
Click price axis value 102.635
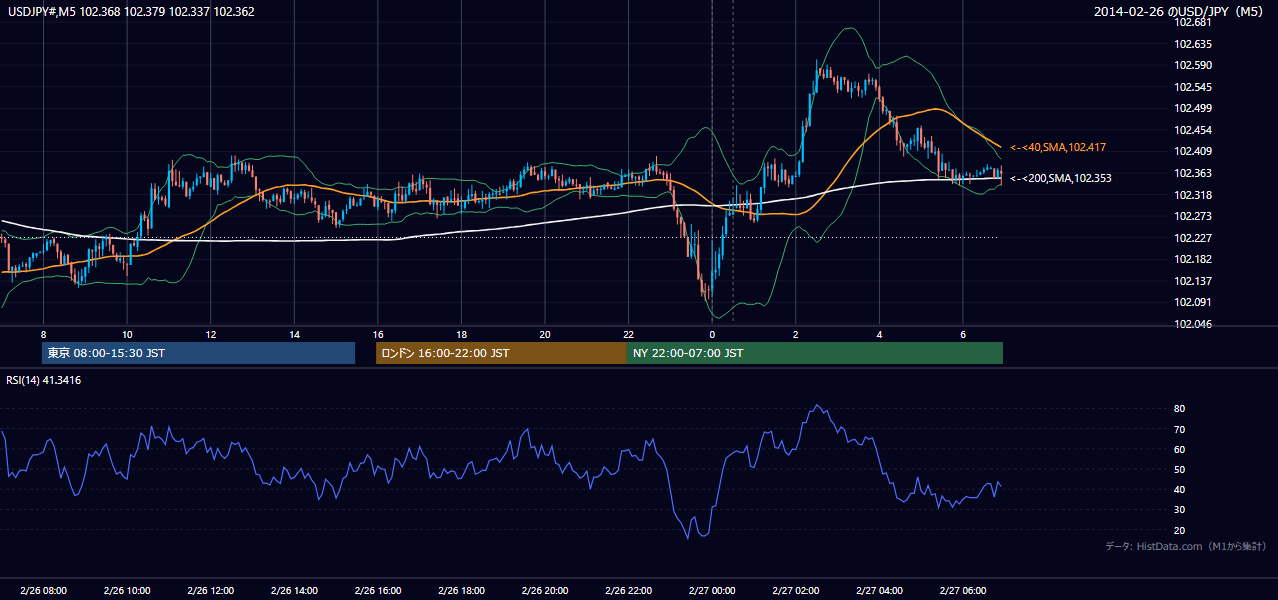pyautogui.click(x=1192, y=44)
